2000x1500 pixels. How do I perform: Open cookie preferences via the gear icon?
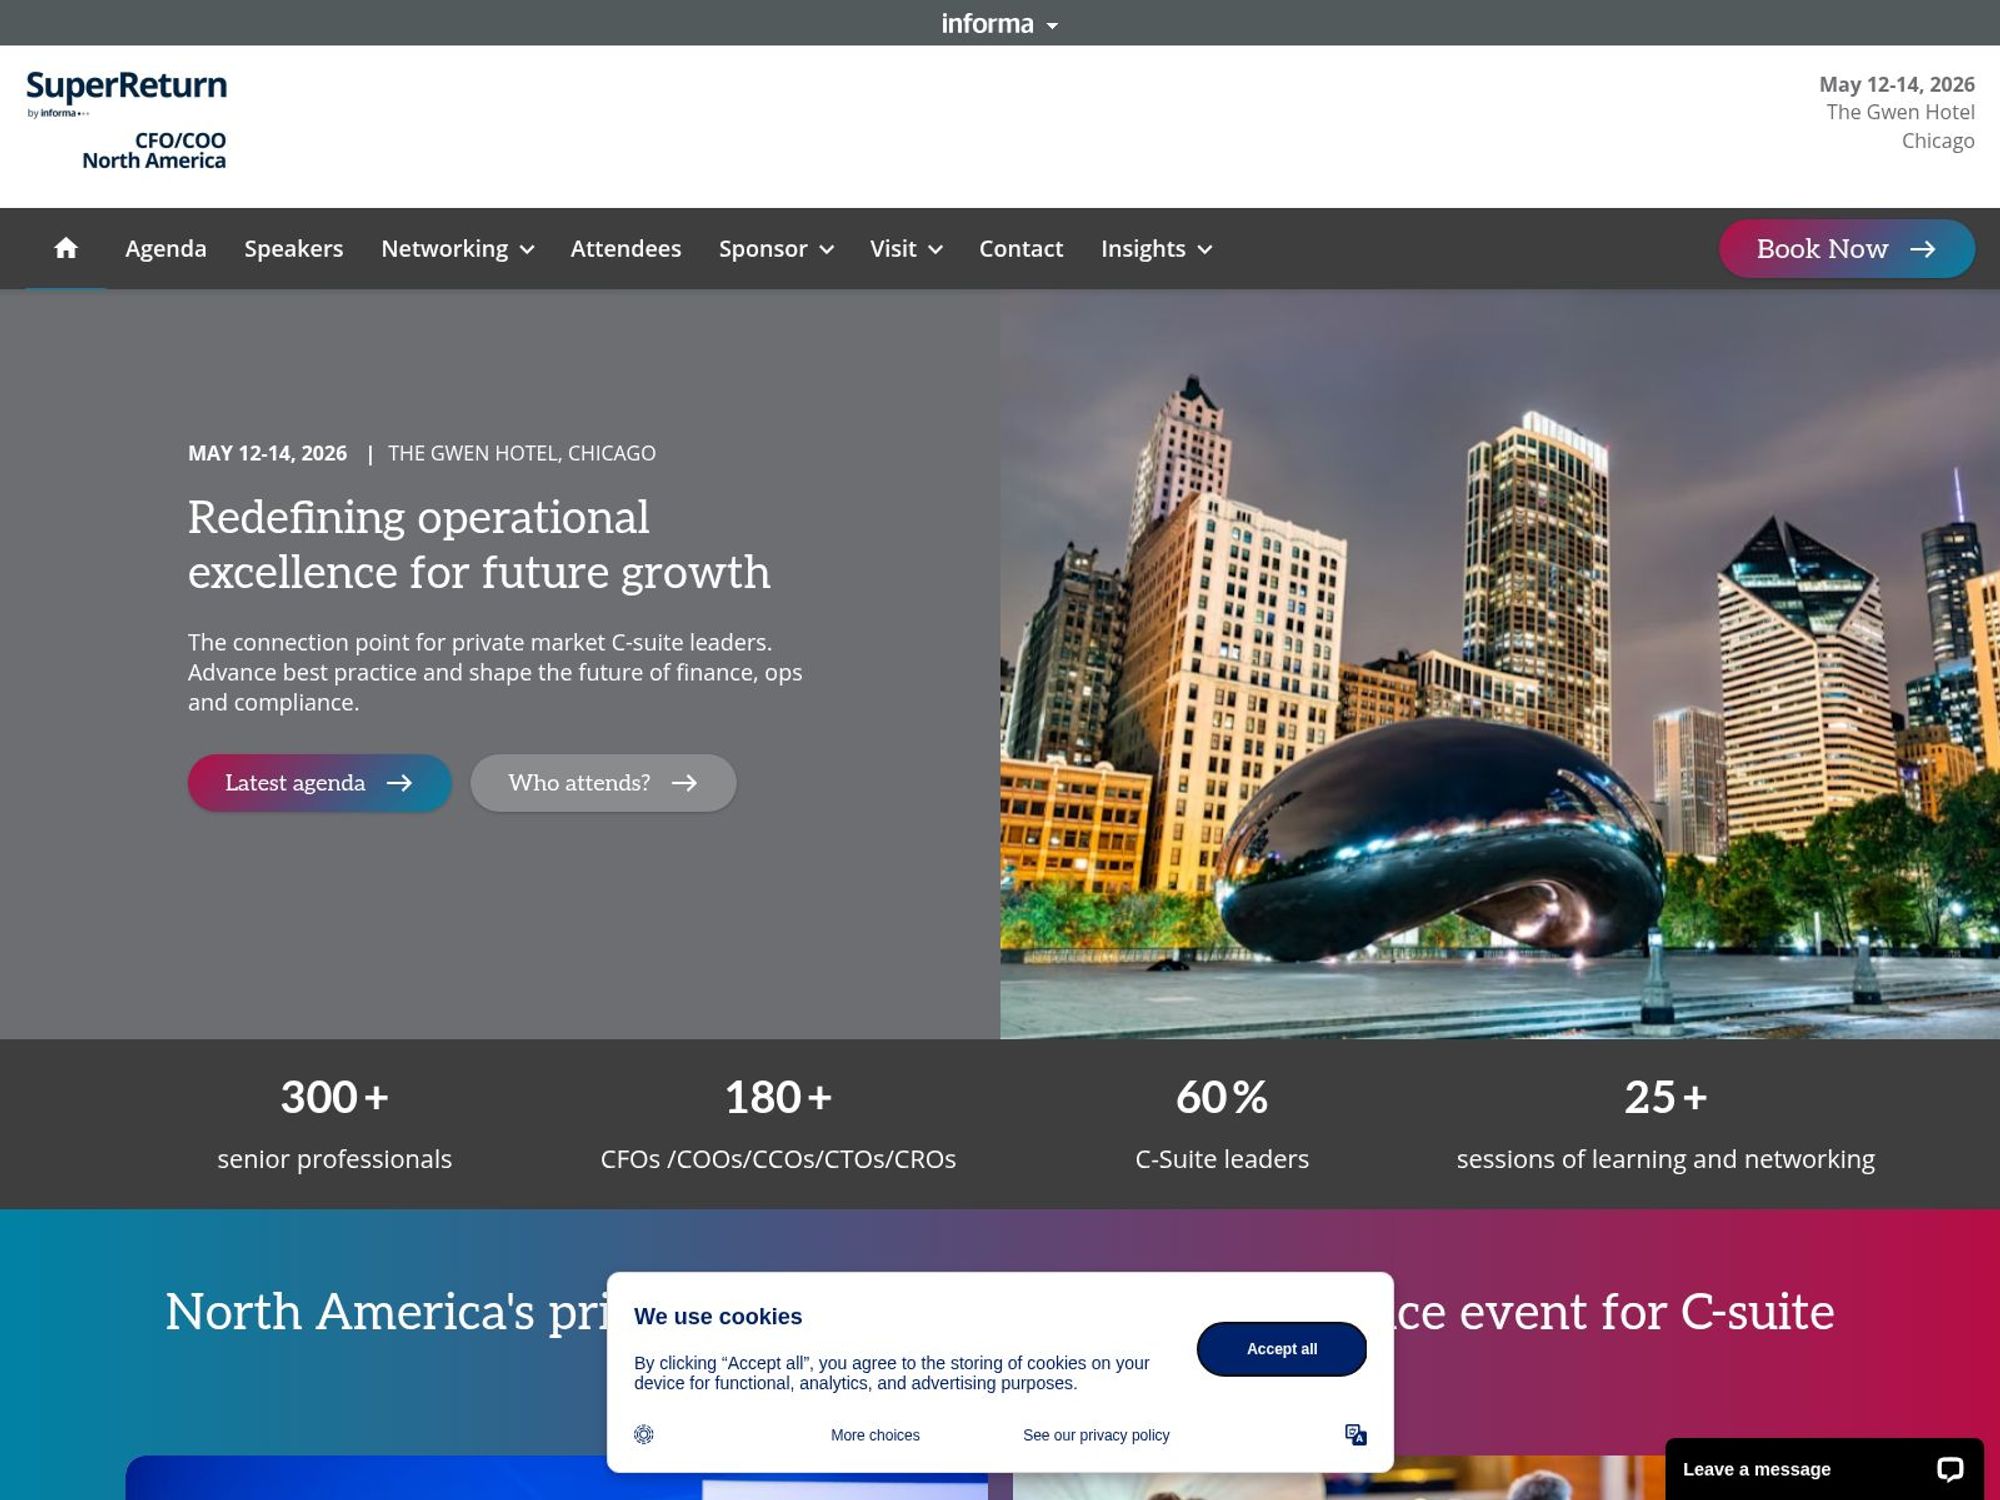click(645, 1434)
